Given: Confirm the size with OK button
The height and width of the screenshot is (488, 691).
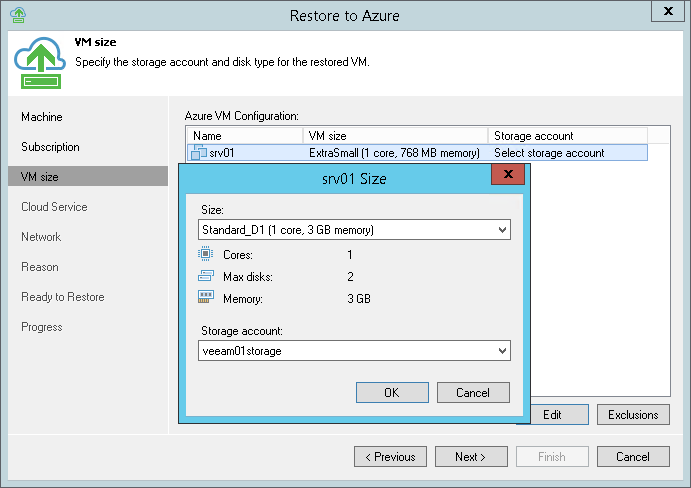Looking at the screenshot, I should click(392, 393).
